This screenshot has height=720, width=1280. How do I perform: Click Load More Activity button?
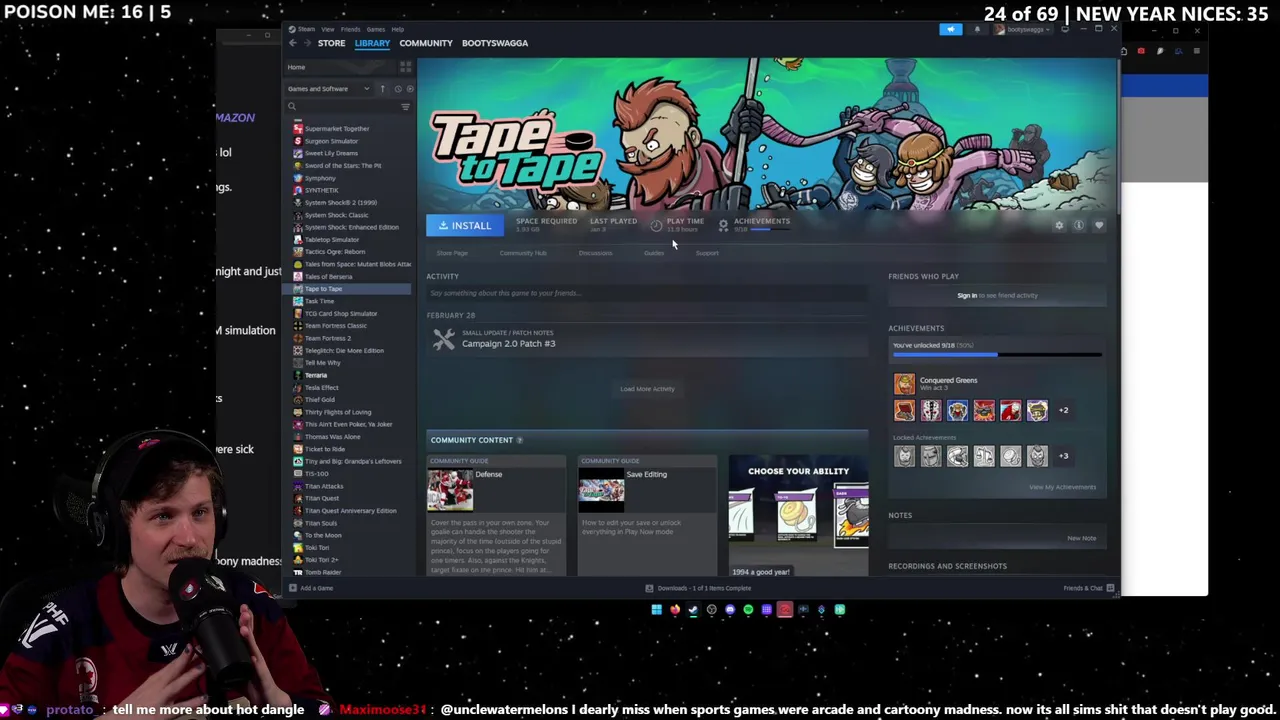pos(647,389)
